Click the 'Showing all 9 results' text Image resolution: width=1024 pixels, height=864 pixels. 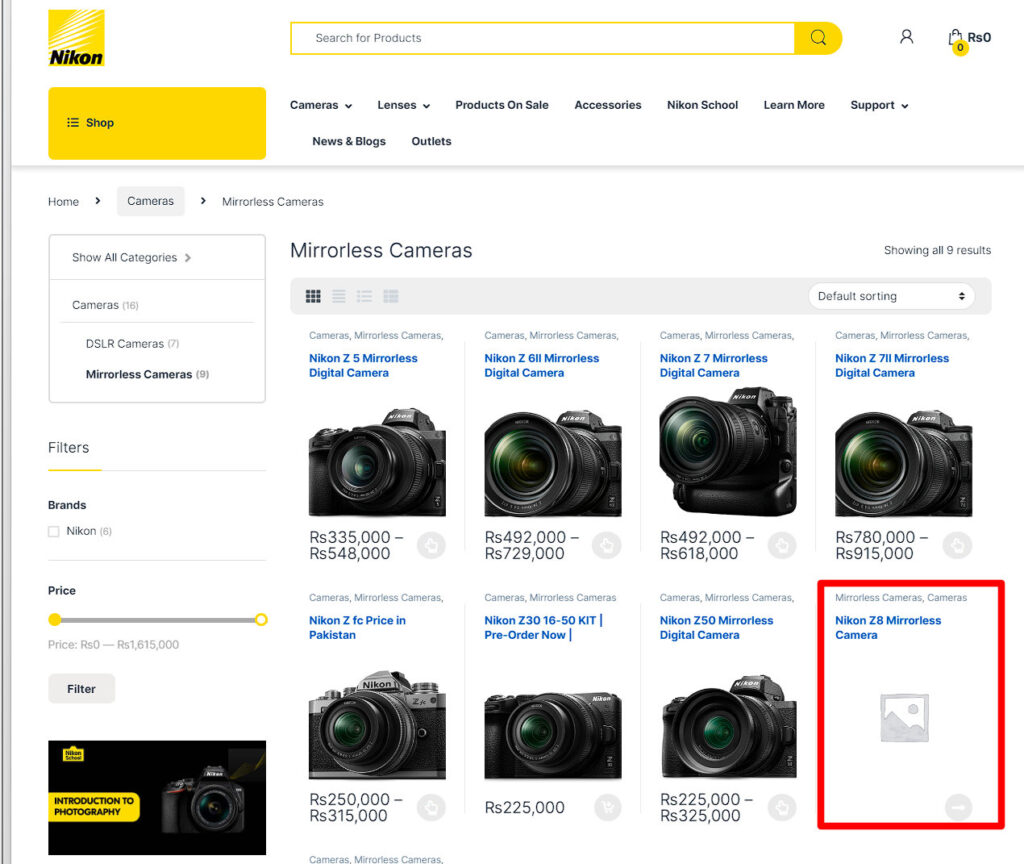(x=937, y=250)
